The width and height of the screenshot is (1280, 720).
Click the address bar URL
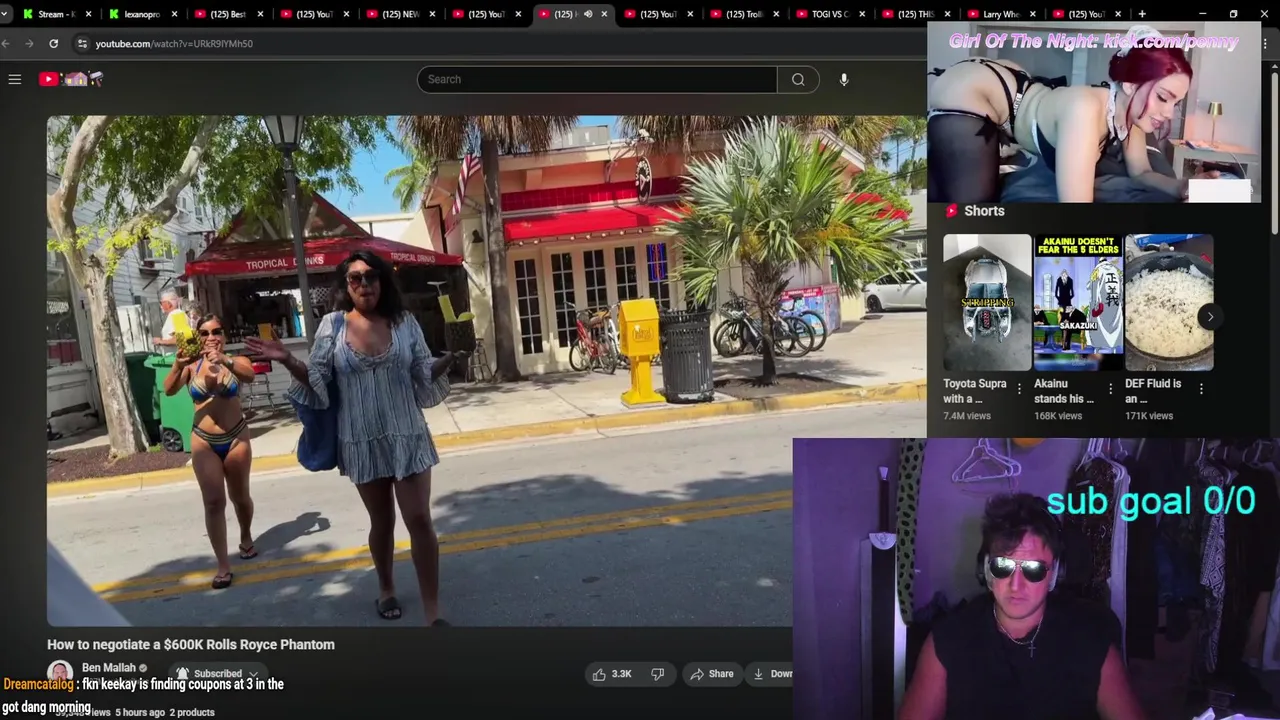pos(174,43)
